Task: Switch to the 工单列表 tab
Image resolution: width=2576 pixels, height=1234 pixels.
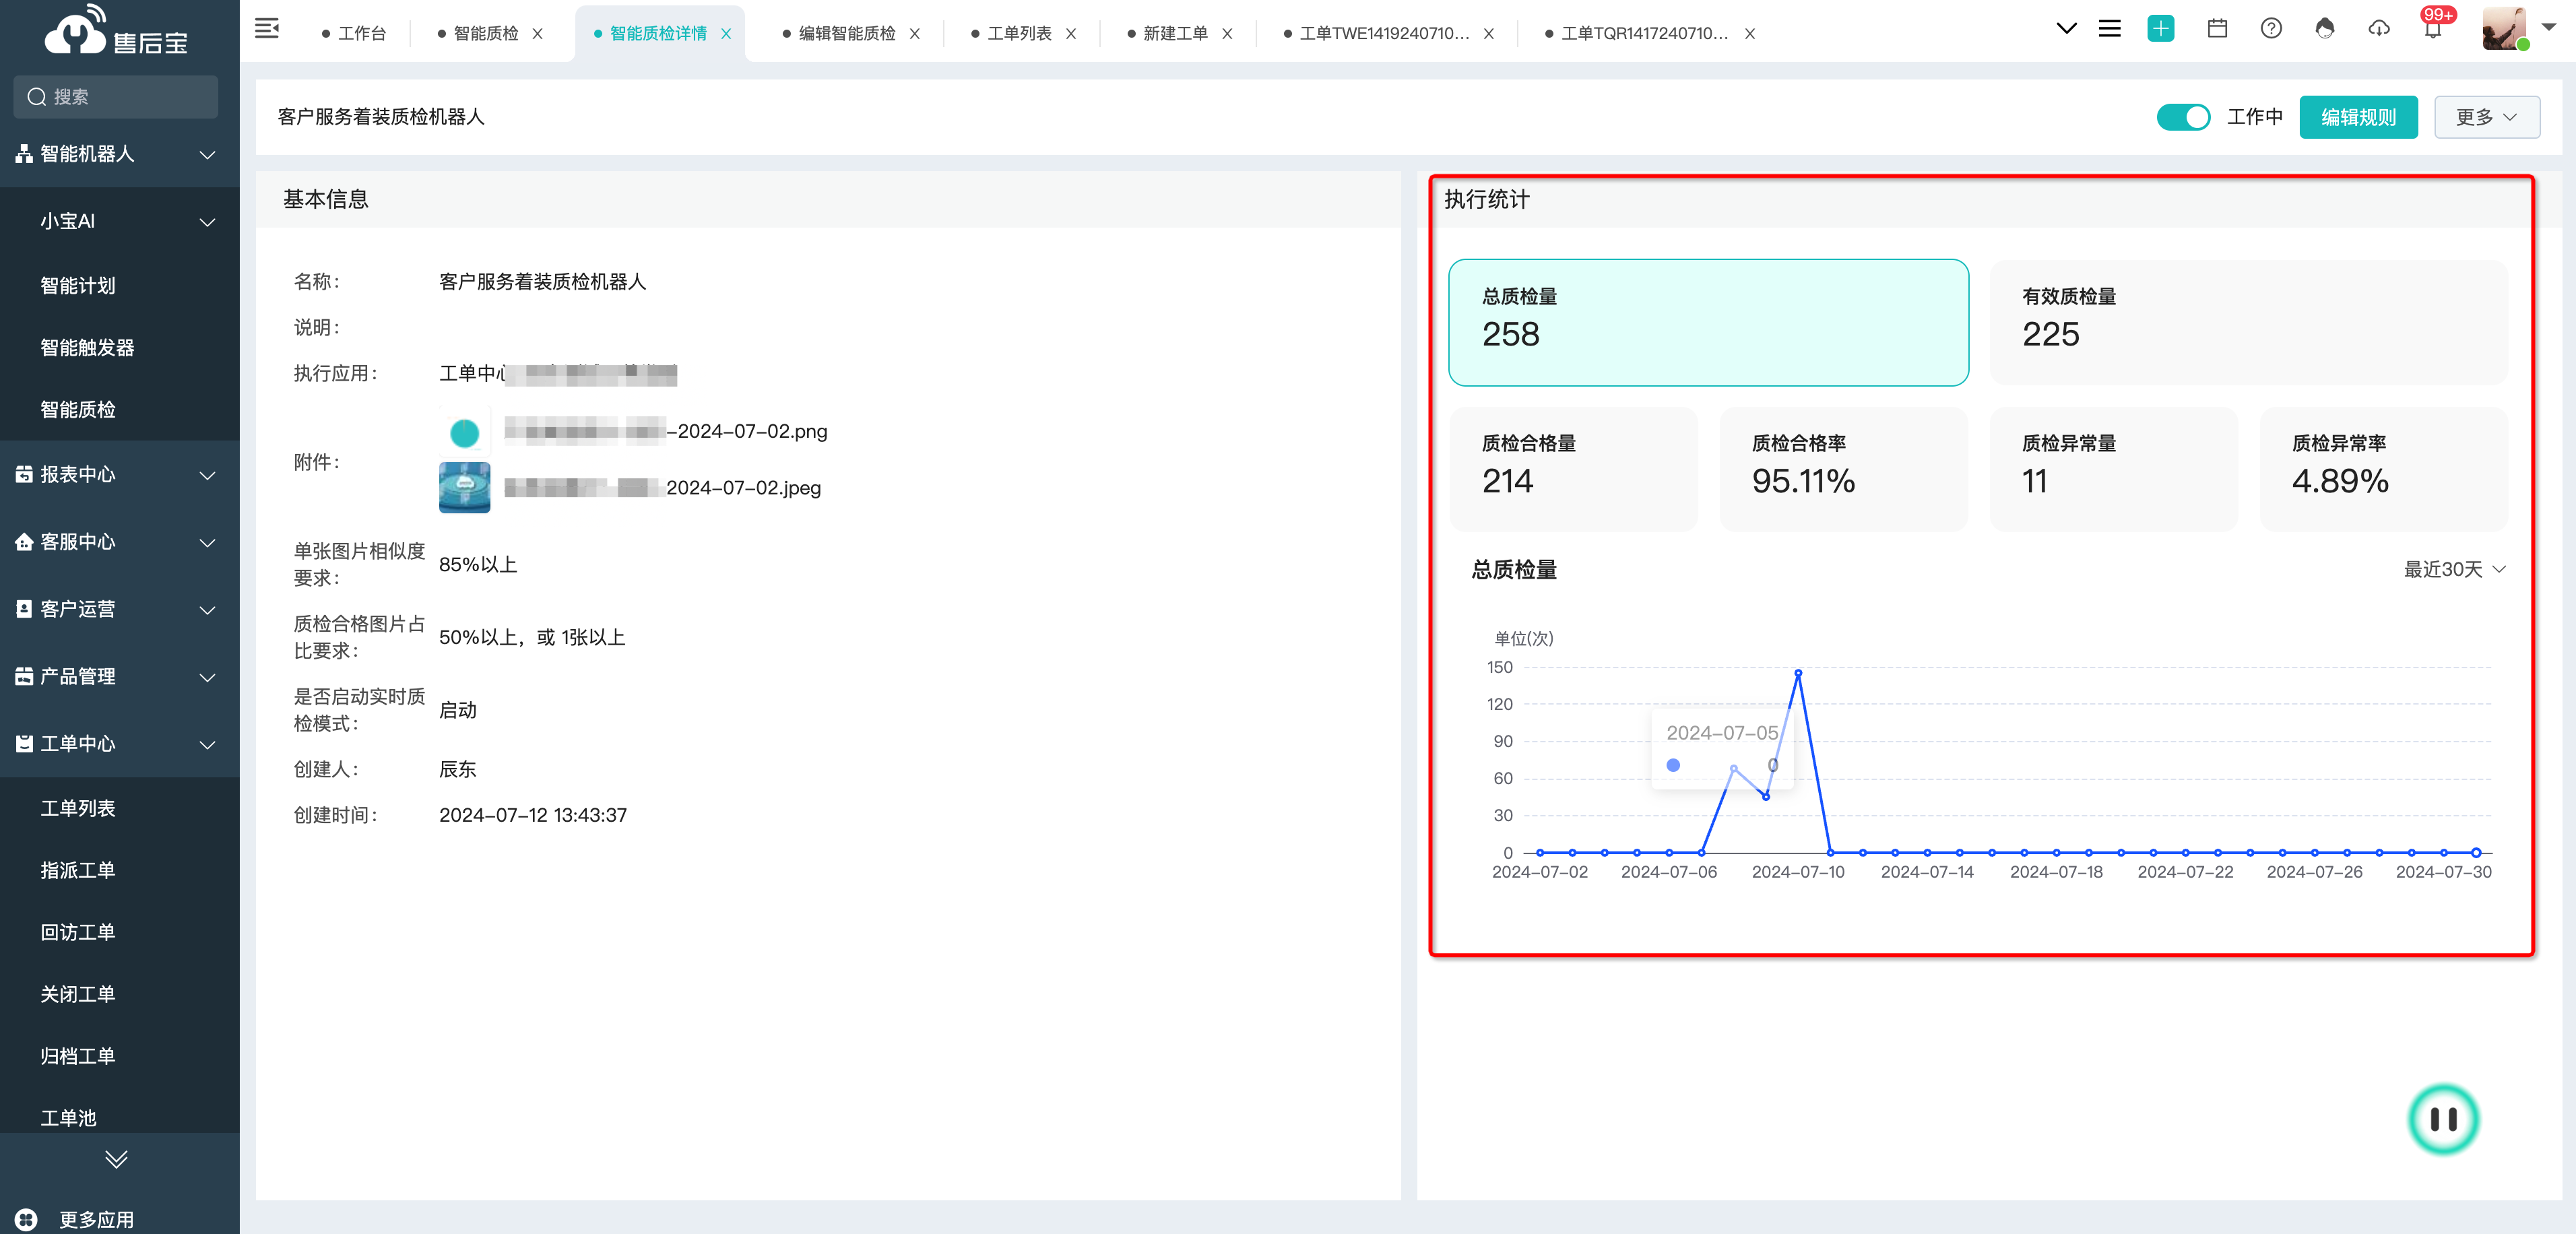Action: pos(1011,33)
